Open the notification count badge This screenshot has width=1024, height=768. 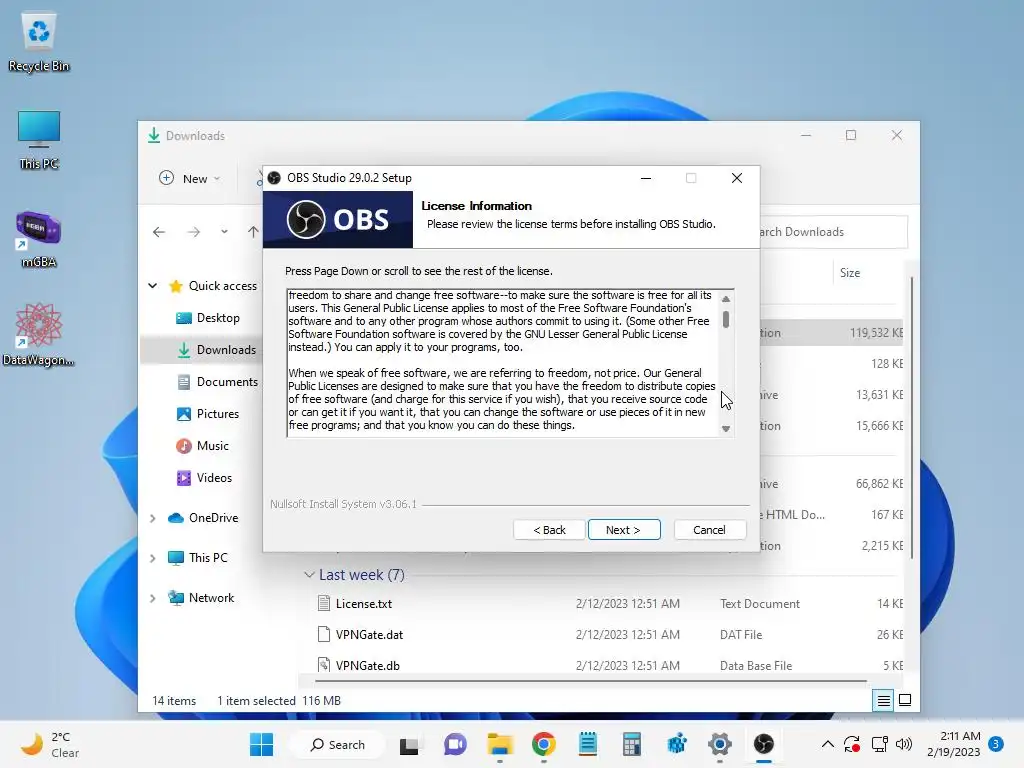click(995, 744)
